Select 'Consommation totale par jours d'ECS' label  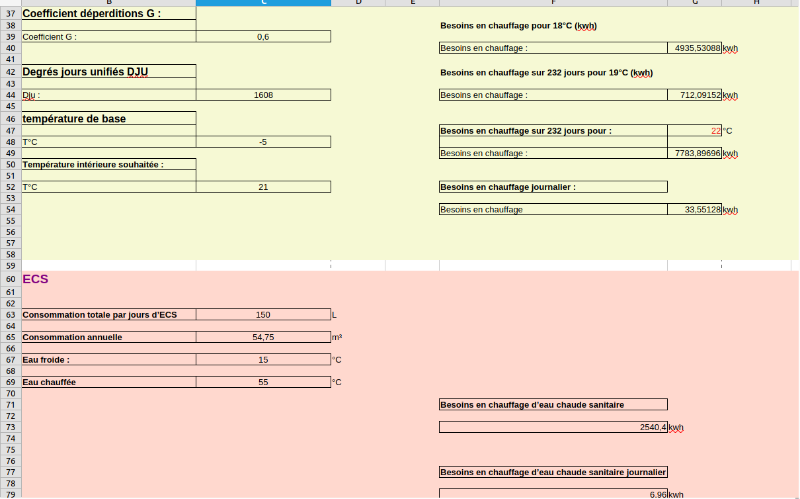(x=109, y=315)
